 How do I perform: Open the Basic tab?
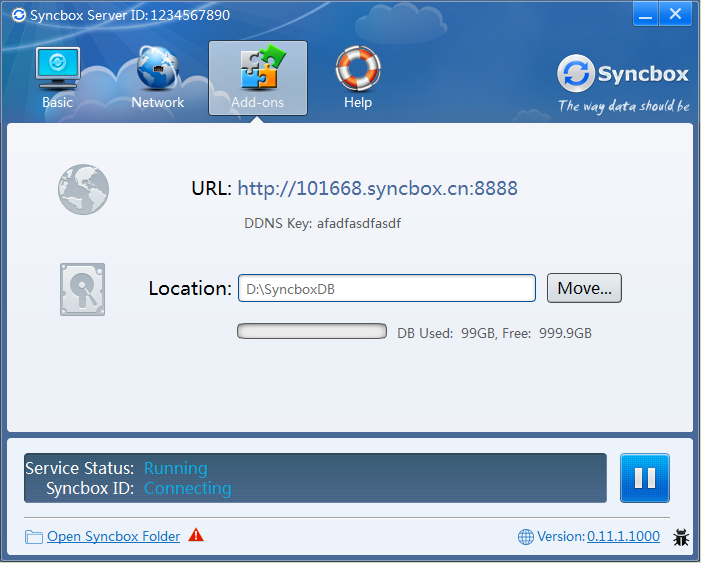point(58,78)
